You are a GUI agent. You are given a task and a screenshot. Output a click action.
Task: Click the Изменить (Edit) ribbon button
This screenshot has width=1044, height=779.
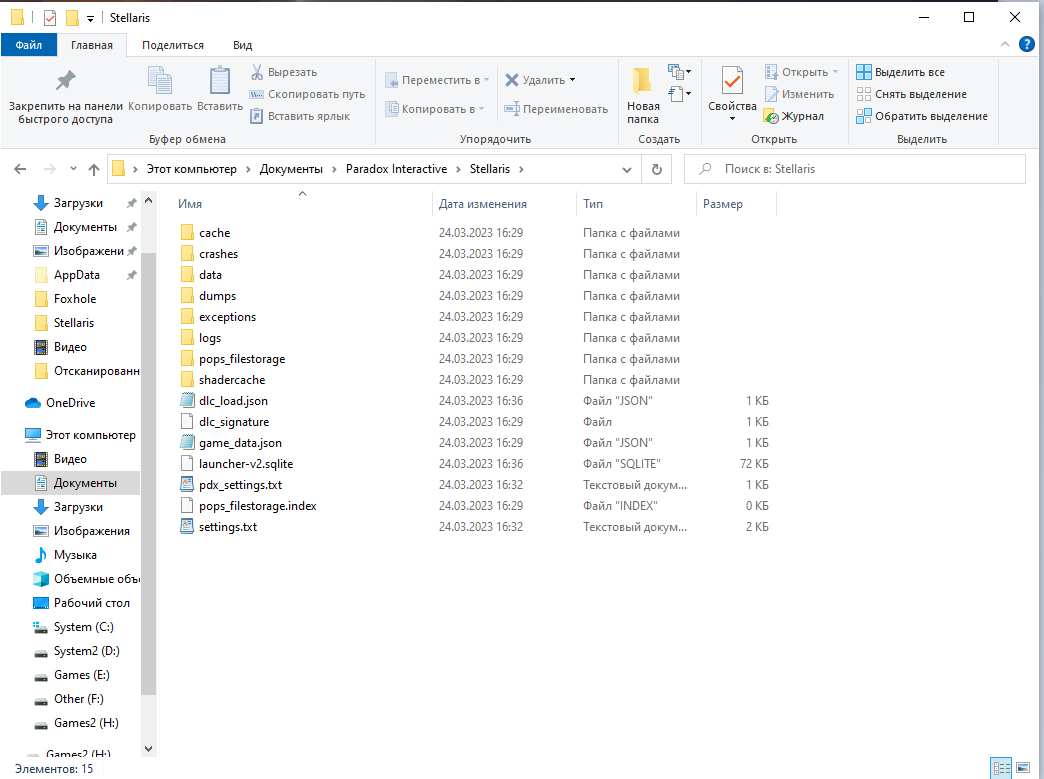(x=800, y=94)
